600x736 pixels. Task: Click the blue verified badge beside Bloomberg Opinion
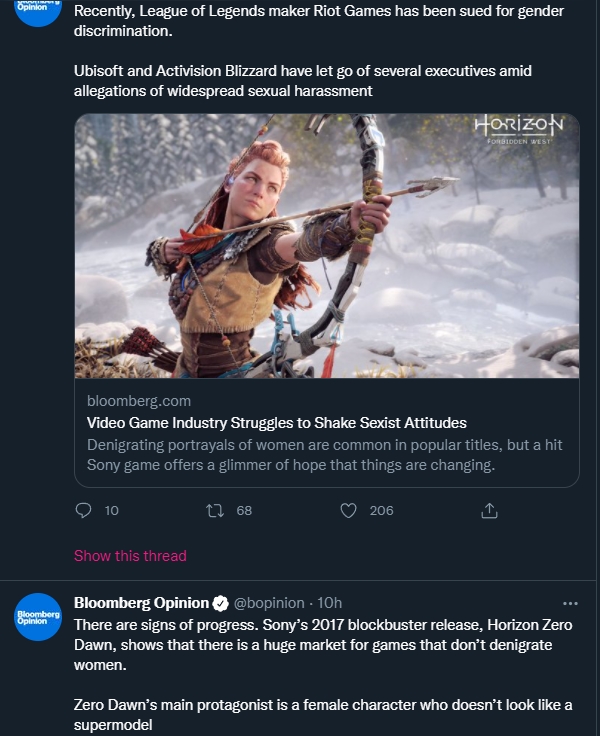220,603
